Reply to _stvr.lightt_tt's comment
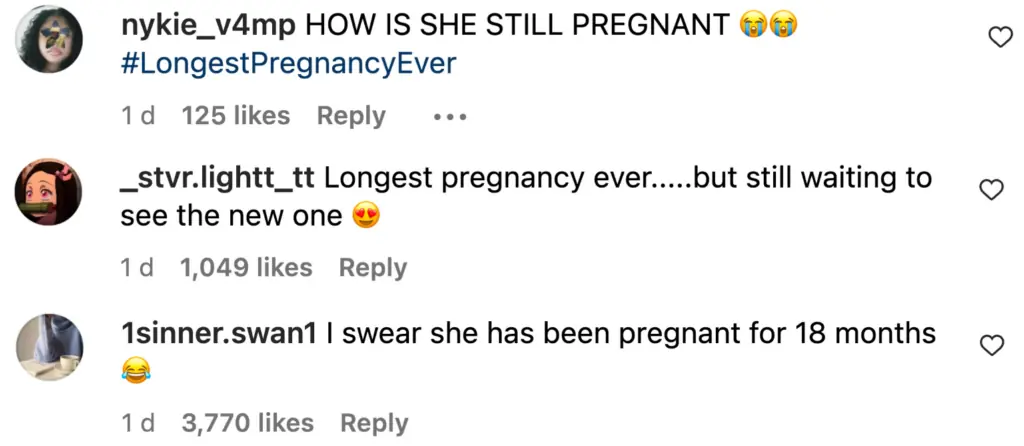Viewport: 1024px width, 446px height. click(x=373, y=268)
